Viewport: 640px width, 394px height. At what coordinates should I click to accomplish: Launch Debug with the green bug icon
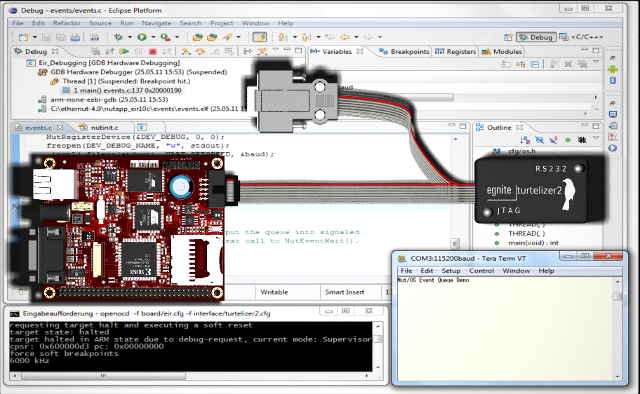(118, 38)
